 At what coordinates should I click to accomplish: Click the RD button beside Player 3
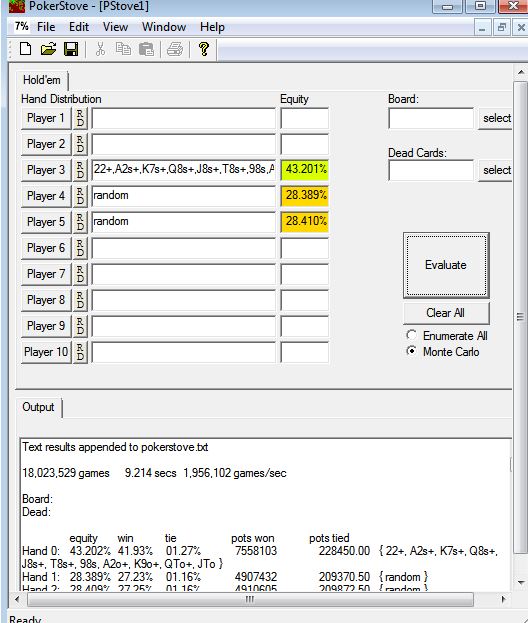click(80, 170)
